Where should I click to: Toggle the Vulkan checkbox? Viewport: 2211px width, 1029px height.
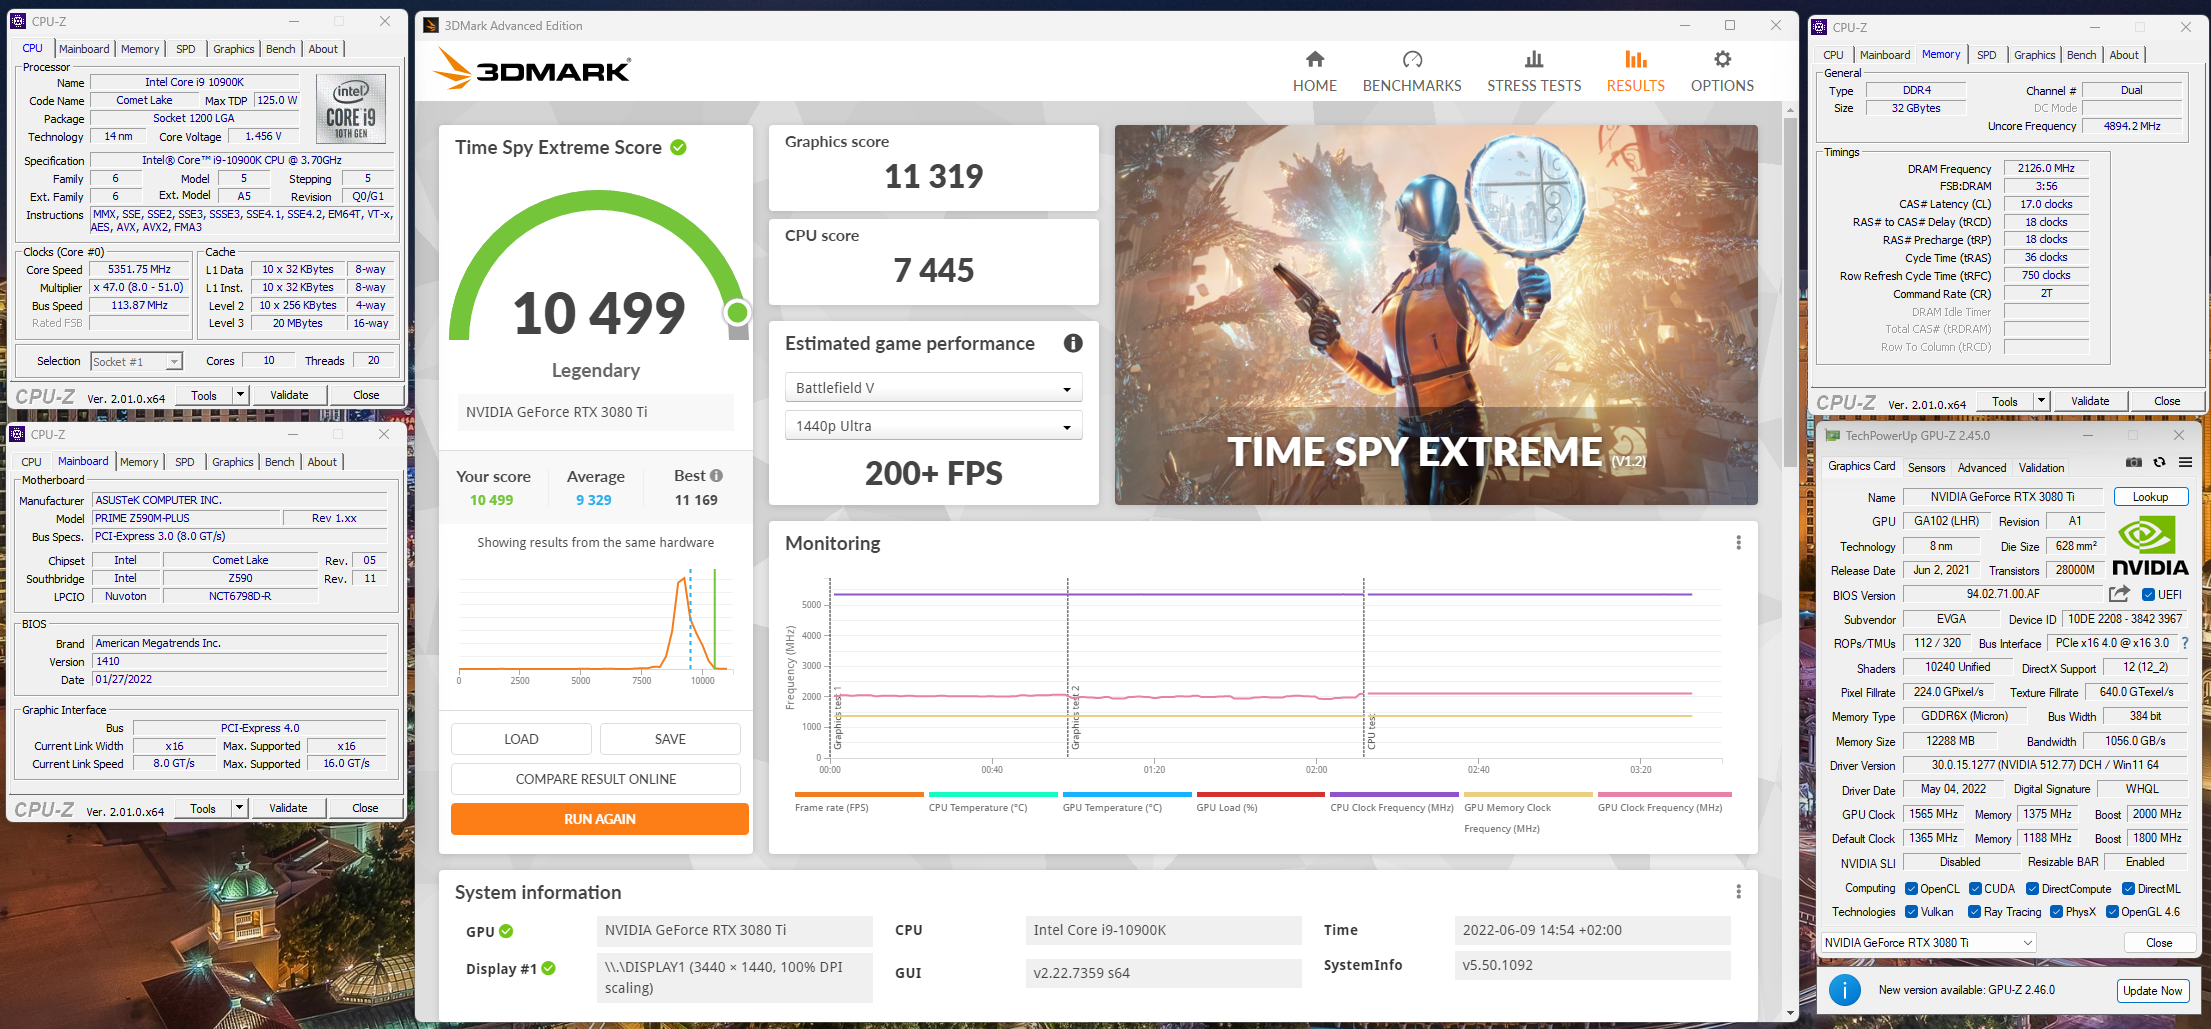click(x=1911, y=912)
